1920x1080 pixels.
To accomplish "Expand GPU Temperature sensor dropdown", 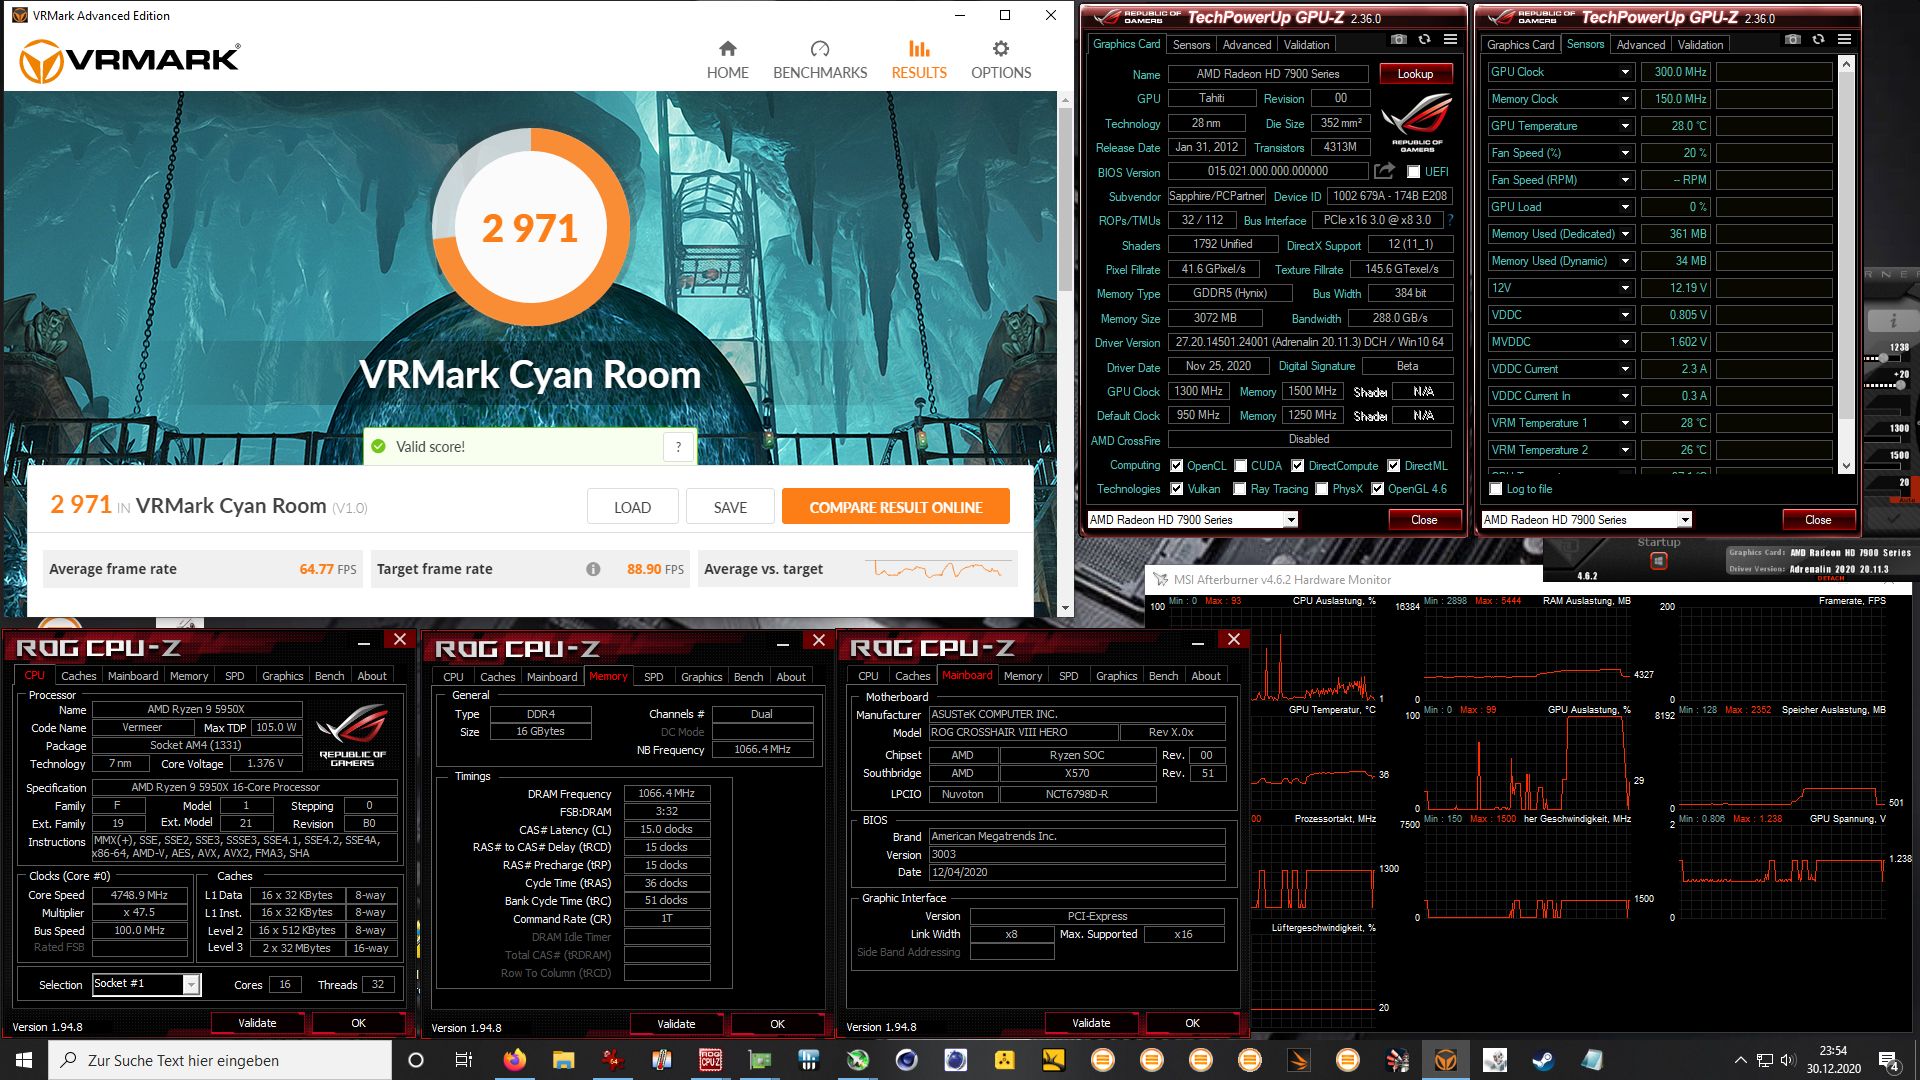I will (1625, 126).
